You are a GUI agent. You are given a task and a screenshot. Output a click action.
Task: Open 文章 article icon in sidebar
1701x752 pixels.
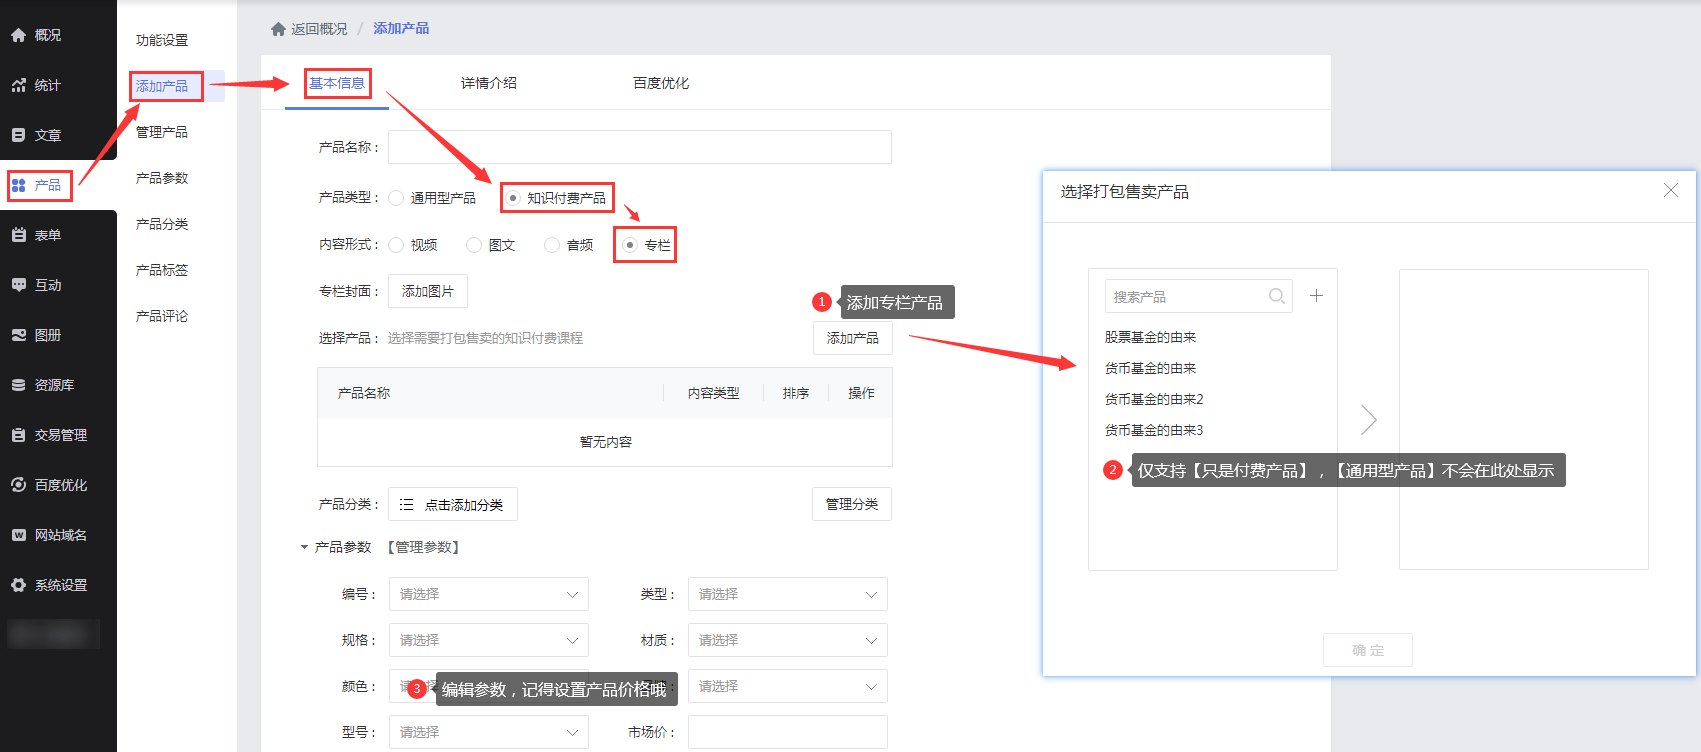coord(18,135)
